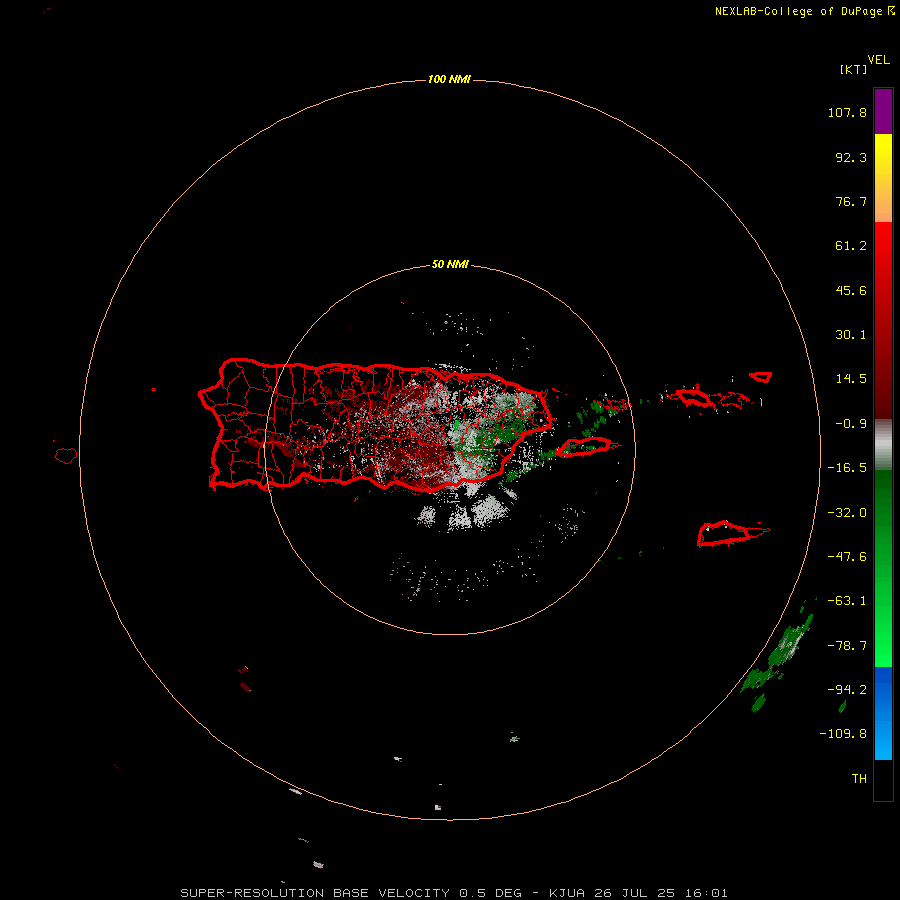Screen dimensions: 900x900
Task: Click the TH legend label
Action: coord(859,779)
